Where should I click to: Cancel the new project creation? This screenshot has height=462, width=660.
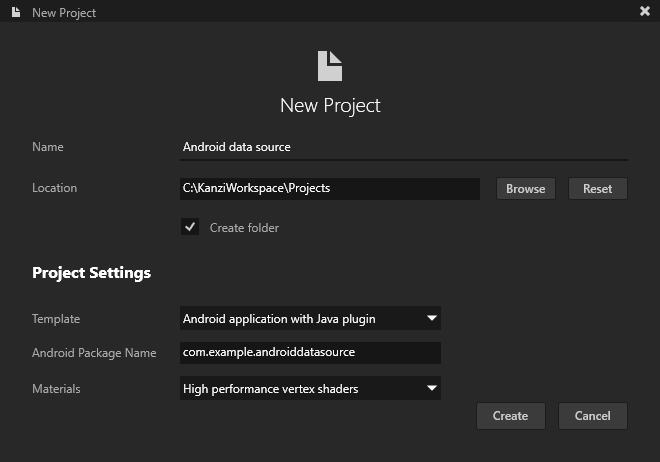(x=592, y=416)
